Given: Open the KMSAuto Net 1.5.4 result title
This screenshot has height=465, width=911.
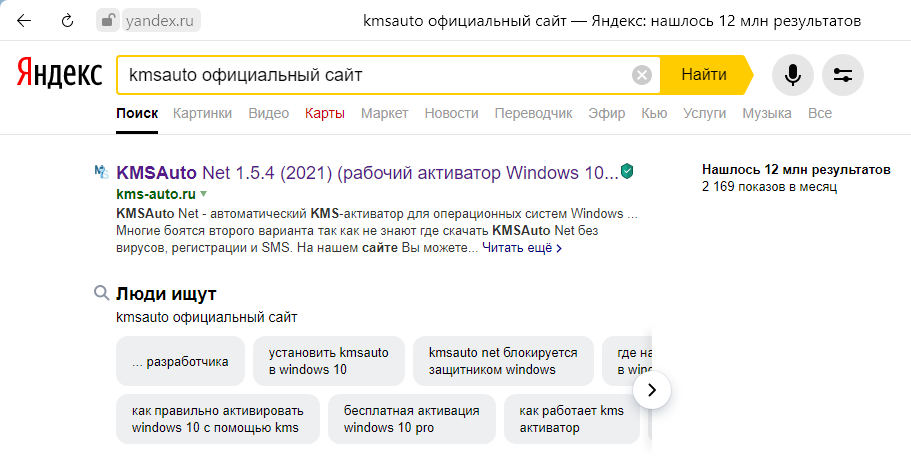Looking at the screenshot, I should pos(367,173).
